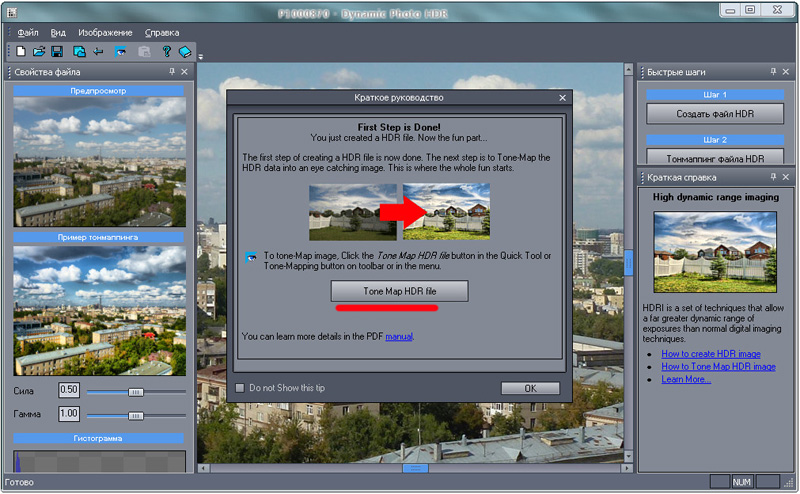
Task: Click the Гамма value field 1.00
Action: coord(68,413)
